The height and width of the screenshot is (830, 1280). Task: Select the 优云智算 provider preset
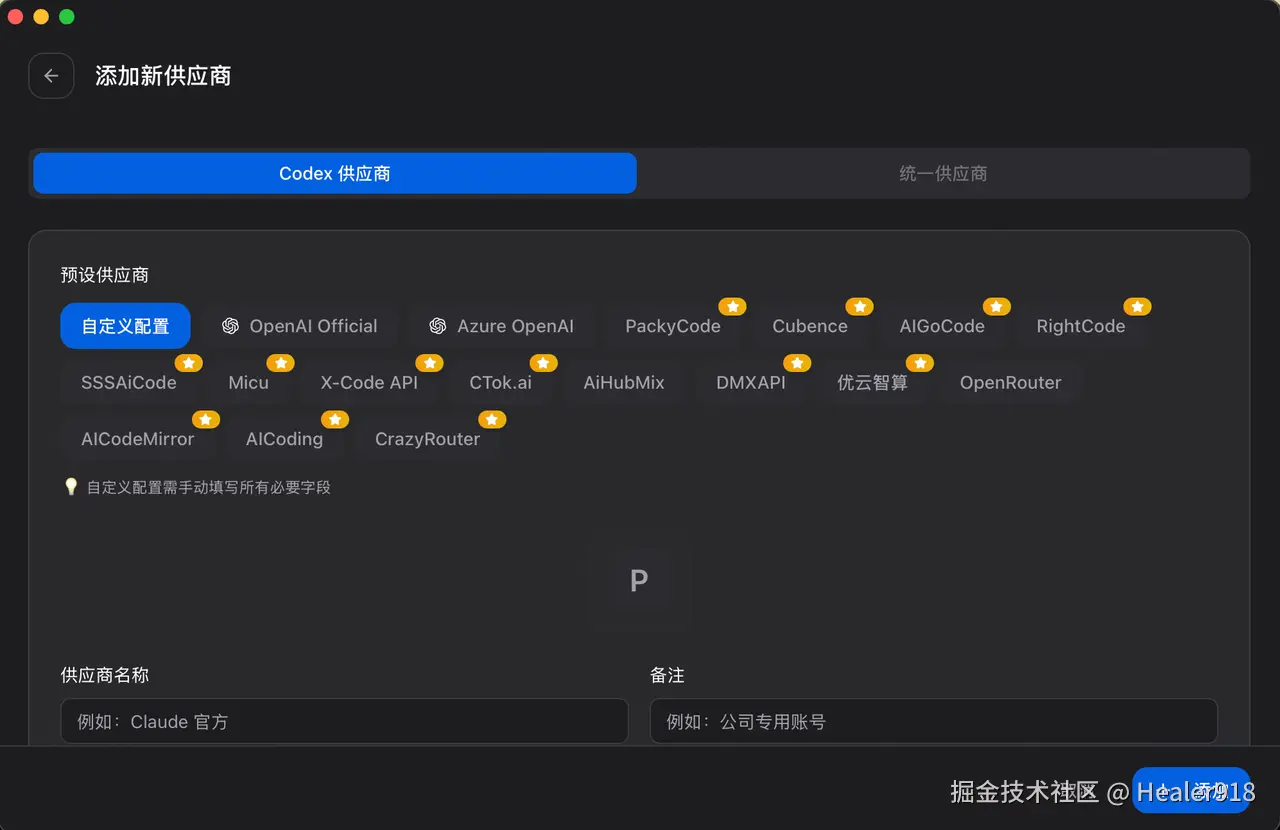coord(873,382)
